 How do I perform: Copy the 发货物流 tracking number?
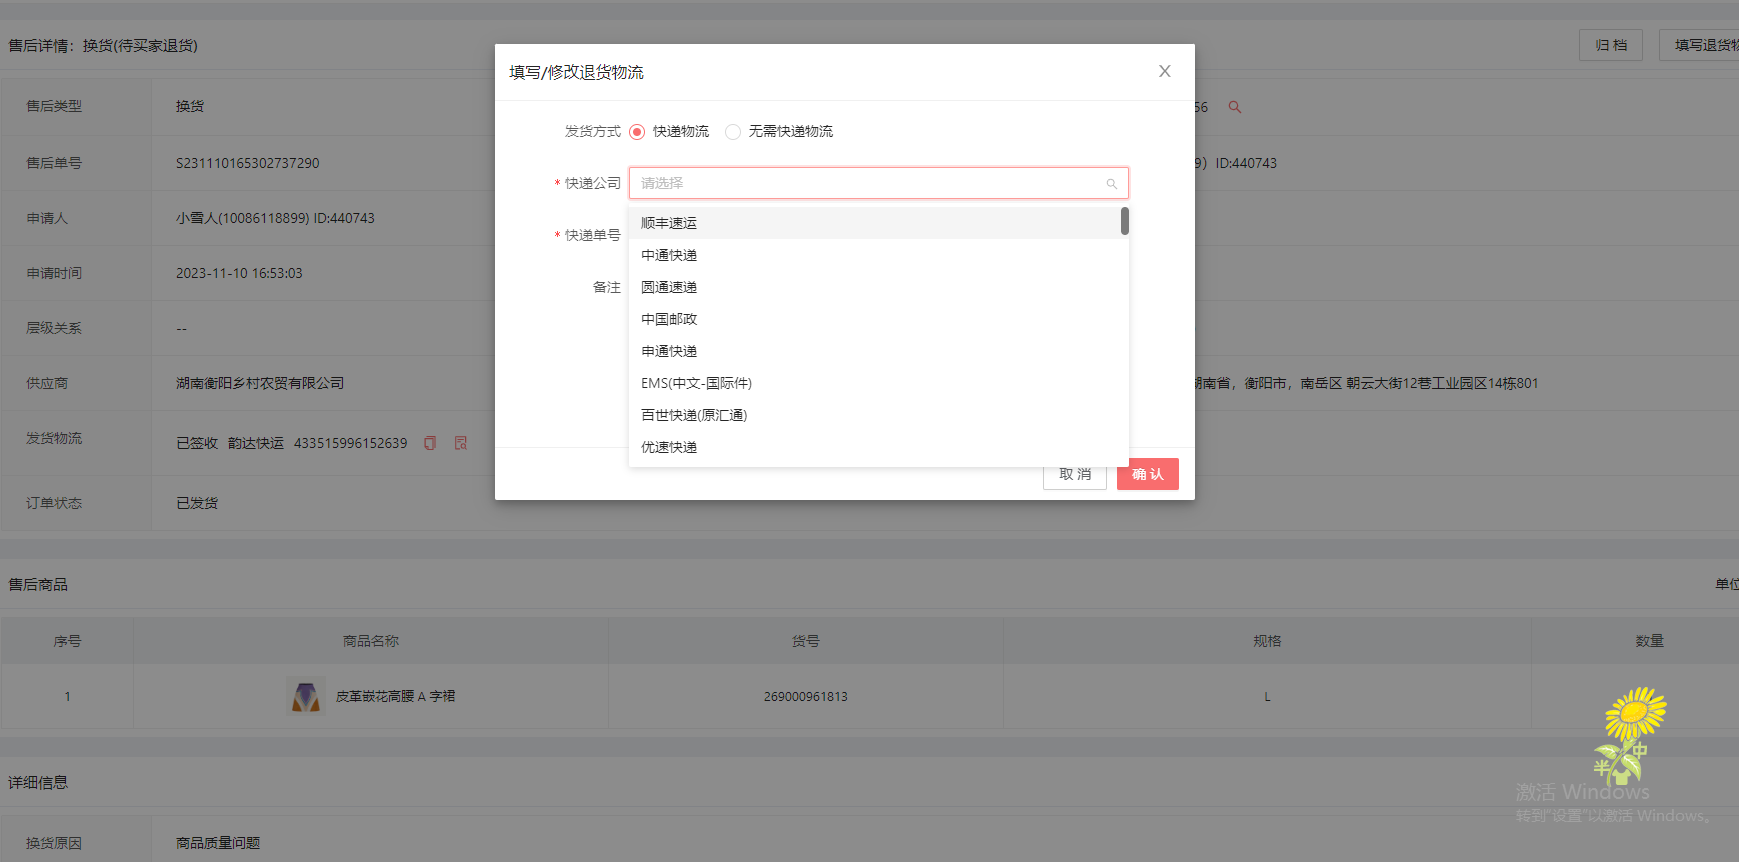tap(430, 443)
